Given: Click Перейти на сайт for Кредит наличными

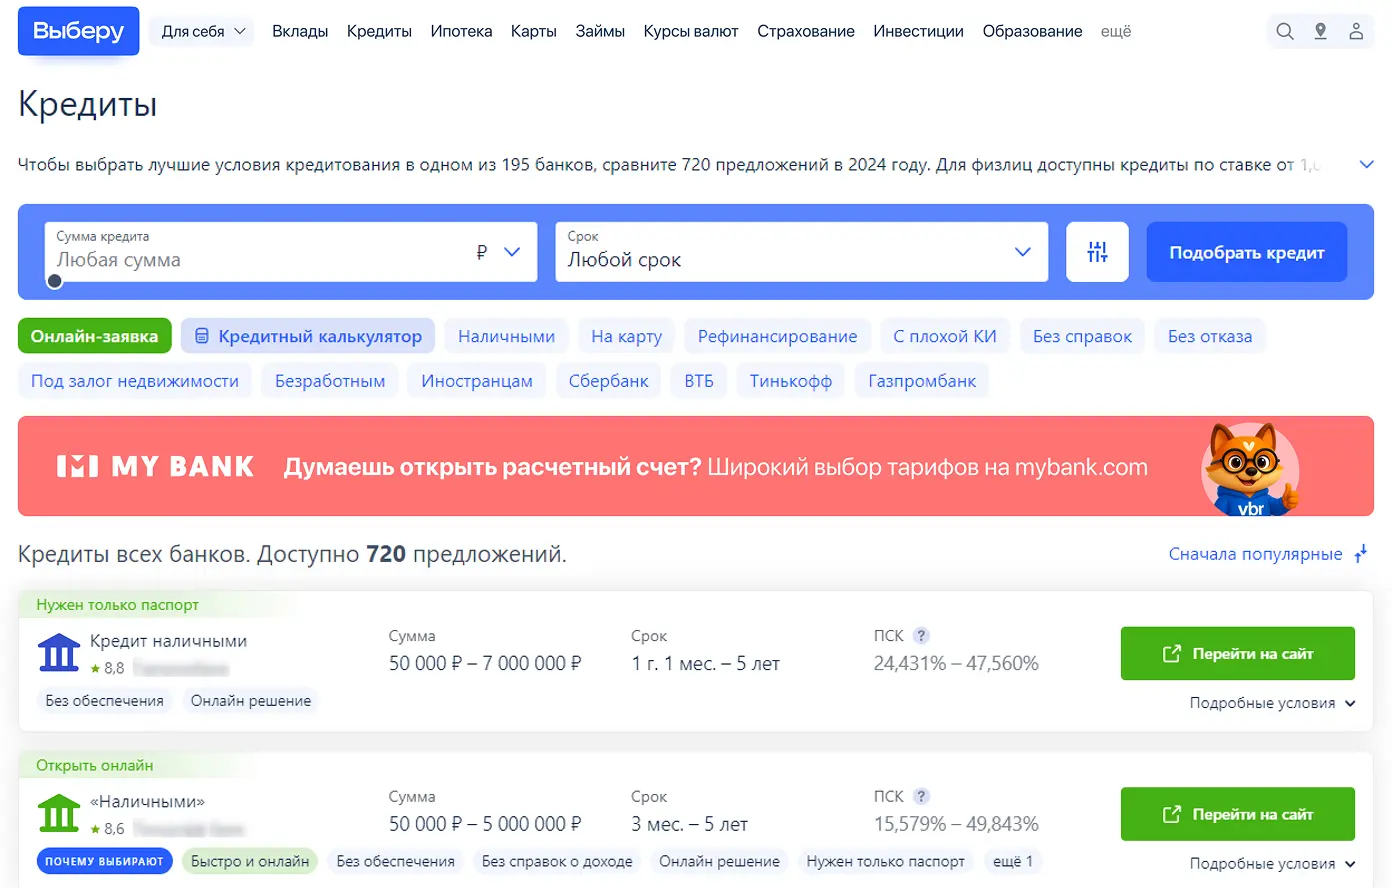Looking at the screenshot, I should click(x=1237, y=654).
